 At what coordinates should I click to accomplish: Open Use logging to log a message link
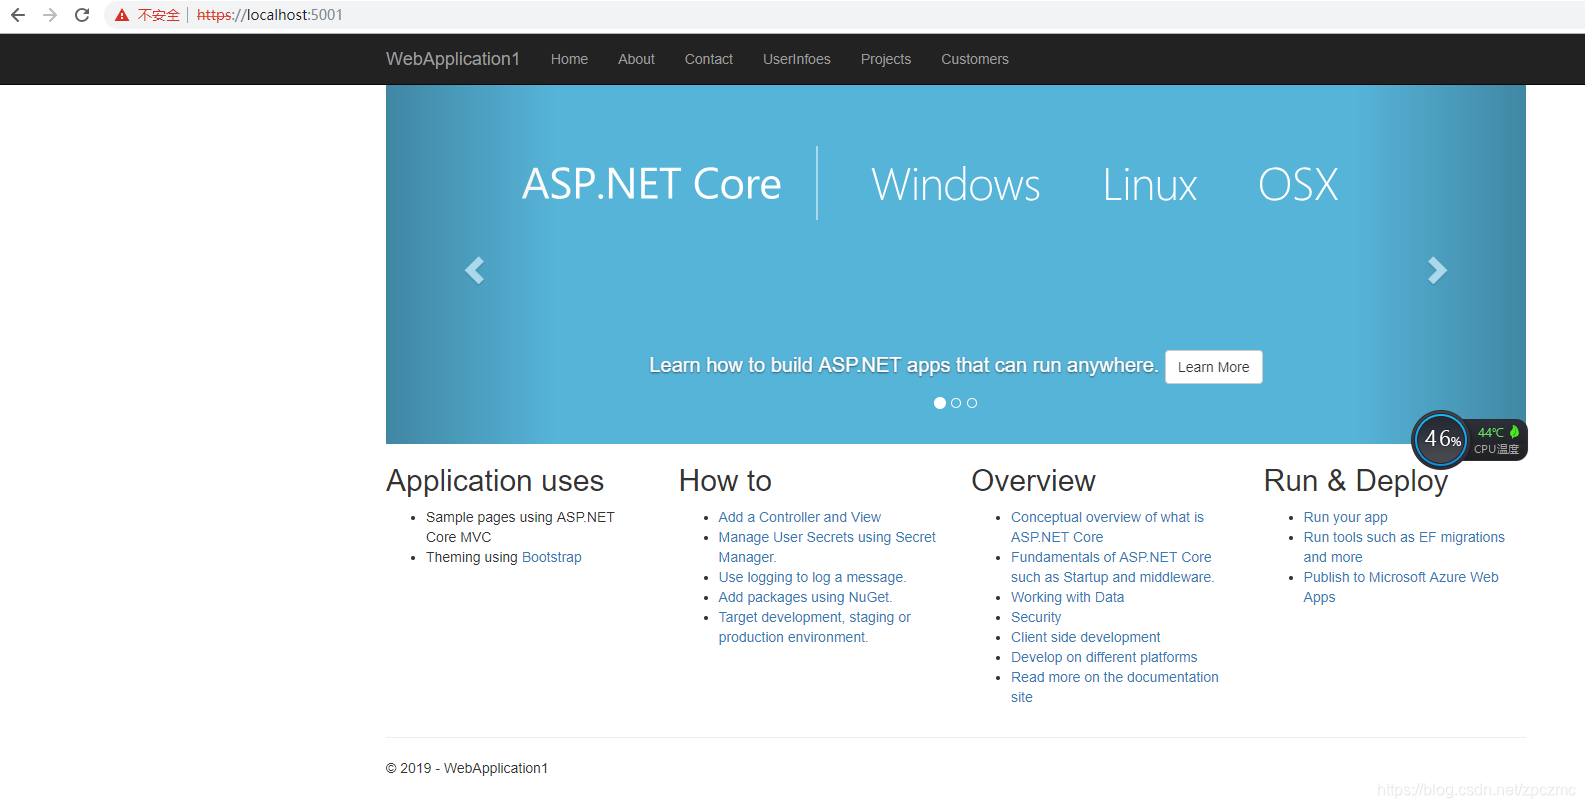tap(812, 577)
